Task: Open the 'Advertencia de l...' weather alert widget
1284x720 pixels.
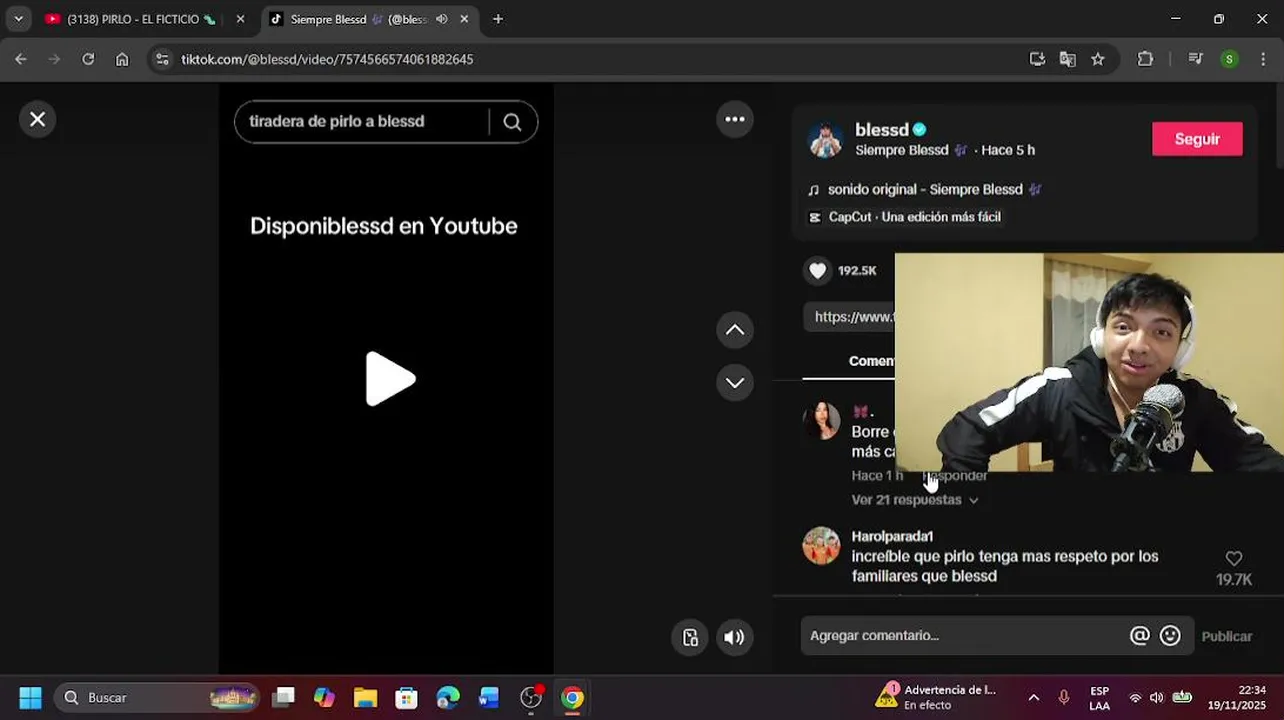Action: coord(937,697)
